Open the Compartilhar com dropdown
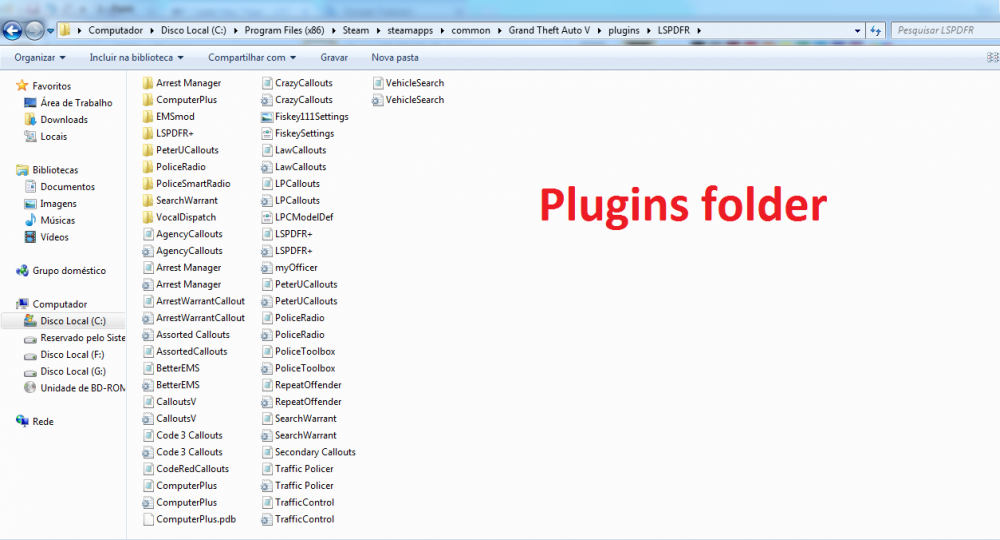 tap(252, 57)
